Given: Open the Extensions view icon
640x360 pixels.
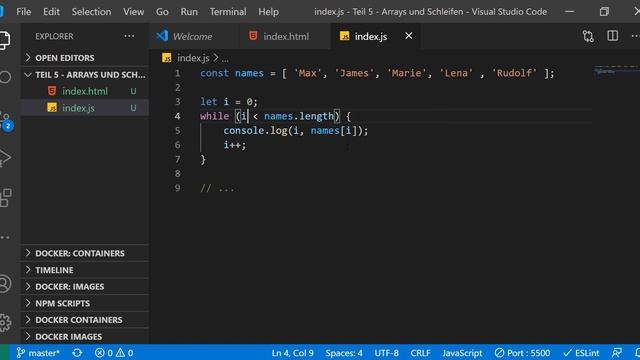Looking at the screenshot, I should 6,198.
